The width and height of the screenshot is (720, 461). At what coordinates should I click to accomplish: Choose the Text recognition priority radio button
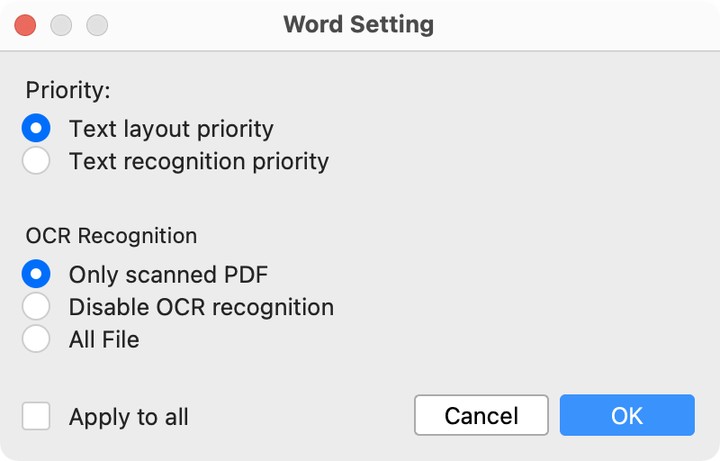tap(36, 160)
